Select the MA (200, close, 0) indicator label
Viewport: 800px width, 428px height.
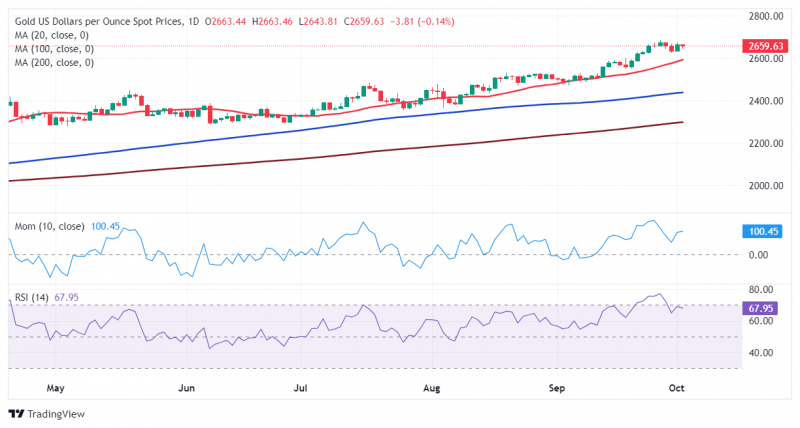(x=54, y=63)
